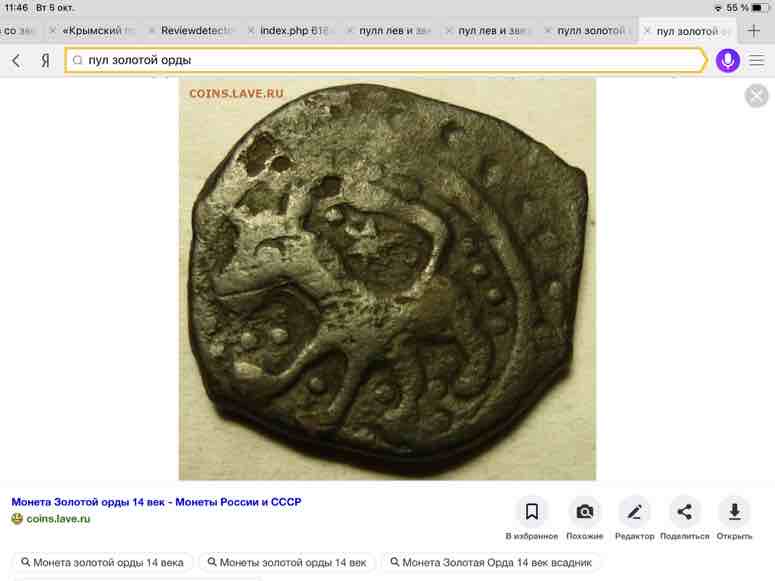Share image via Поделиться
The width and height of the screenshot is (775, 581).
coord(684,512)
